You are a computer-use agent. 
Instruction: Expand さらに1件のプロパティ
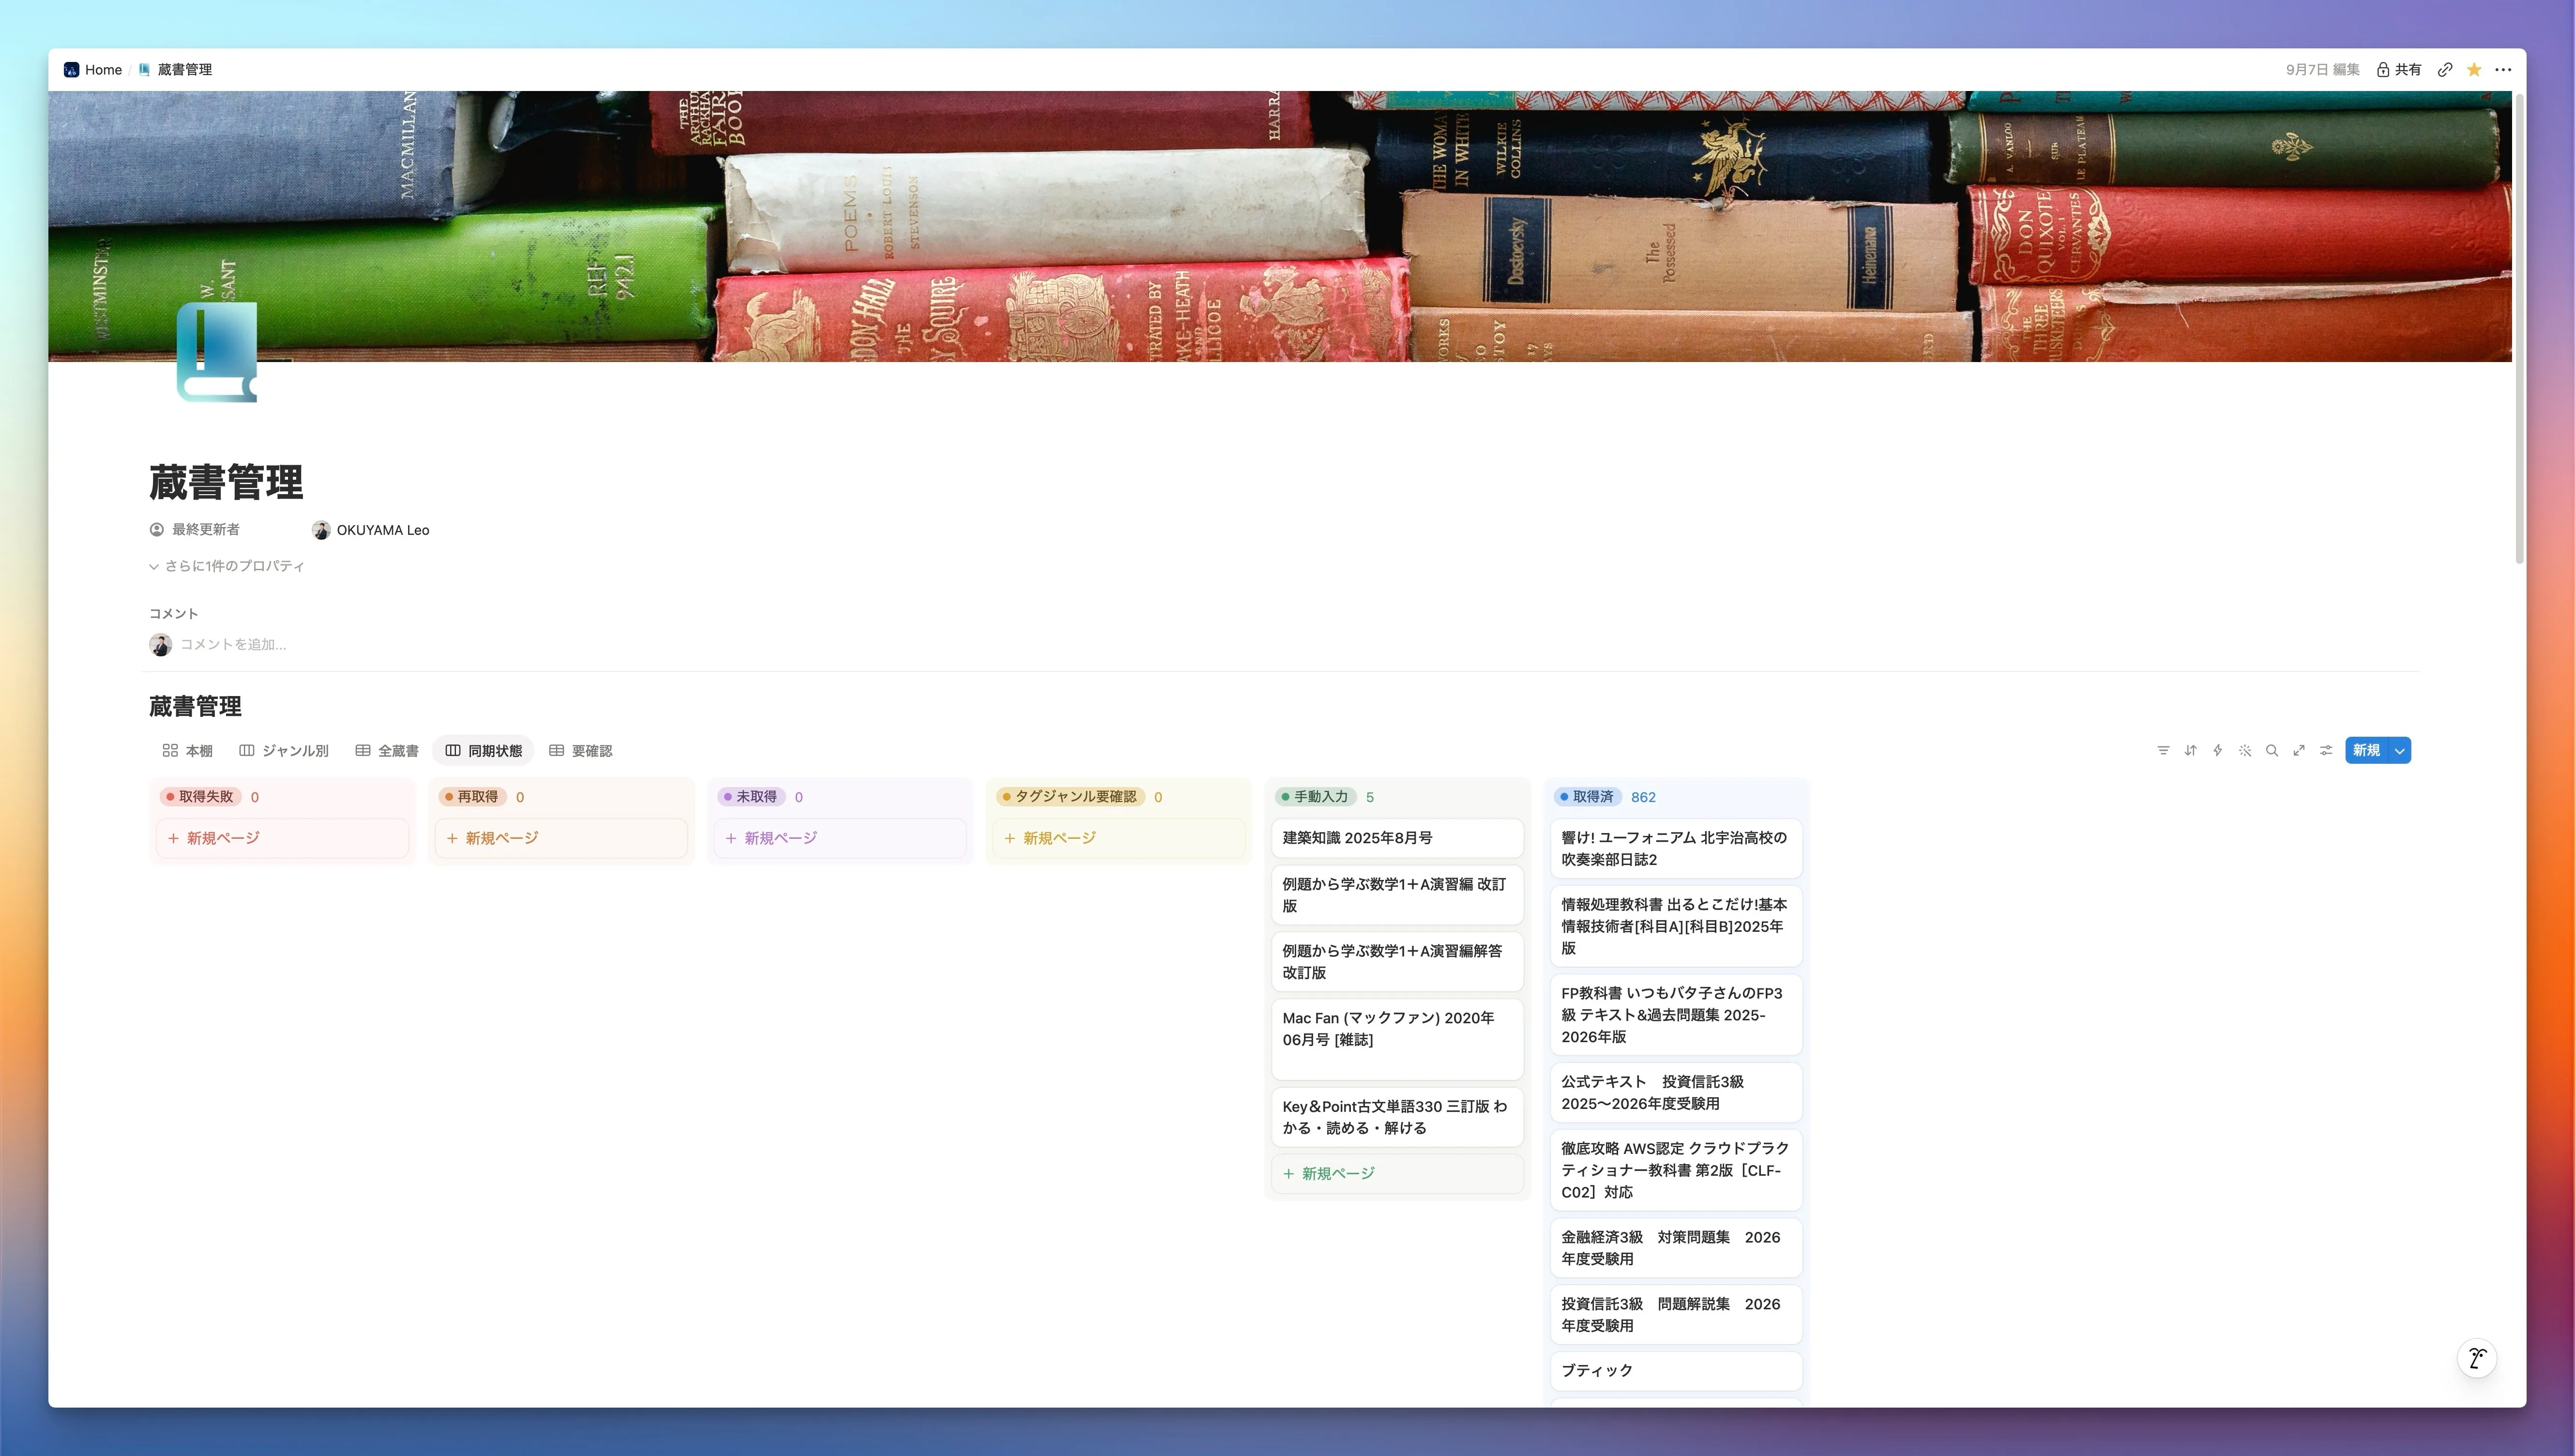[x=227, y=566]
